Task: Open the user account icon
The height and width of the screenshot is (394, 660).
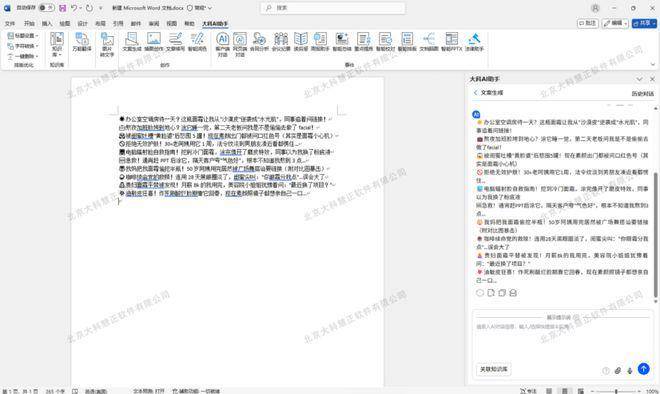Action: pos(595,8)
